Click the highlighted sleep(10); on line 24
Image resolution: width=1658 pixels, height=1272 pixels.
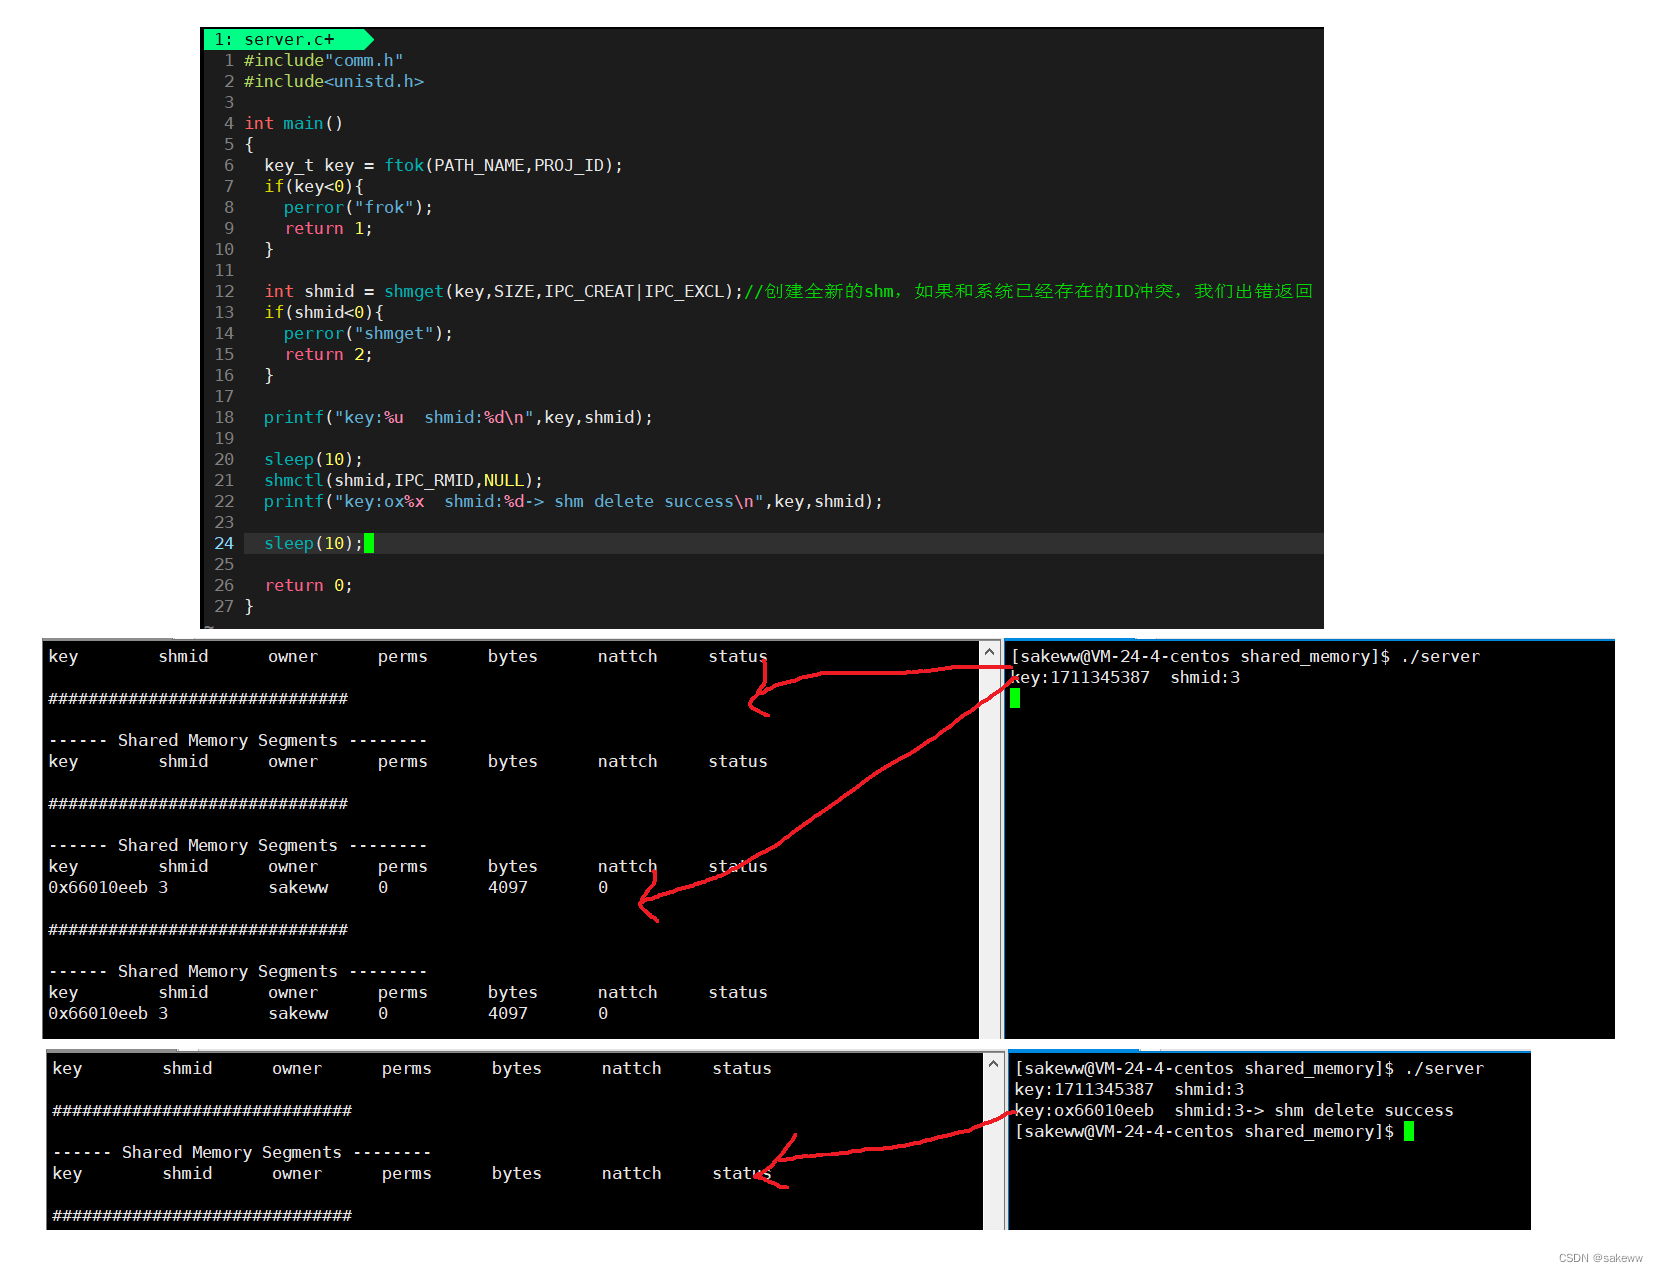pos(313,543)
